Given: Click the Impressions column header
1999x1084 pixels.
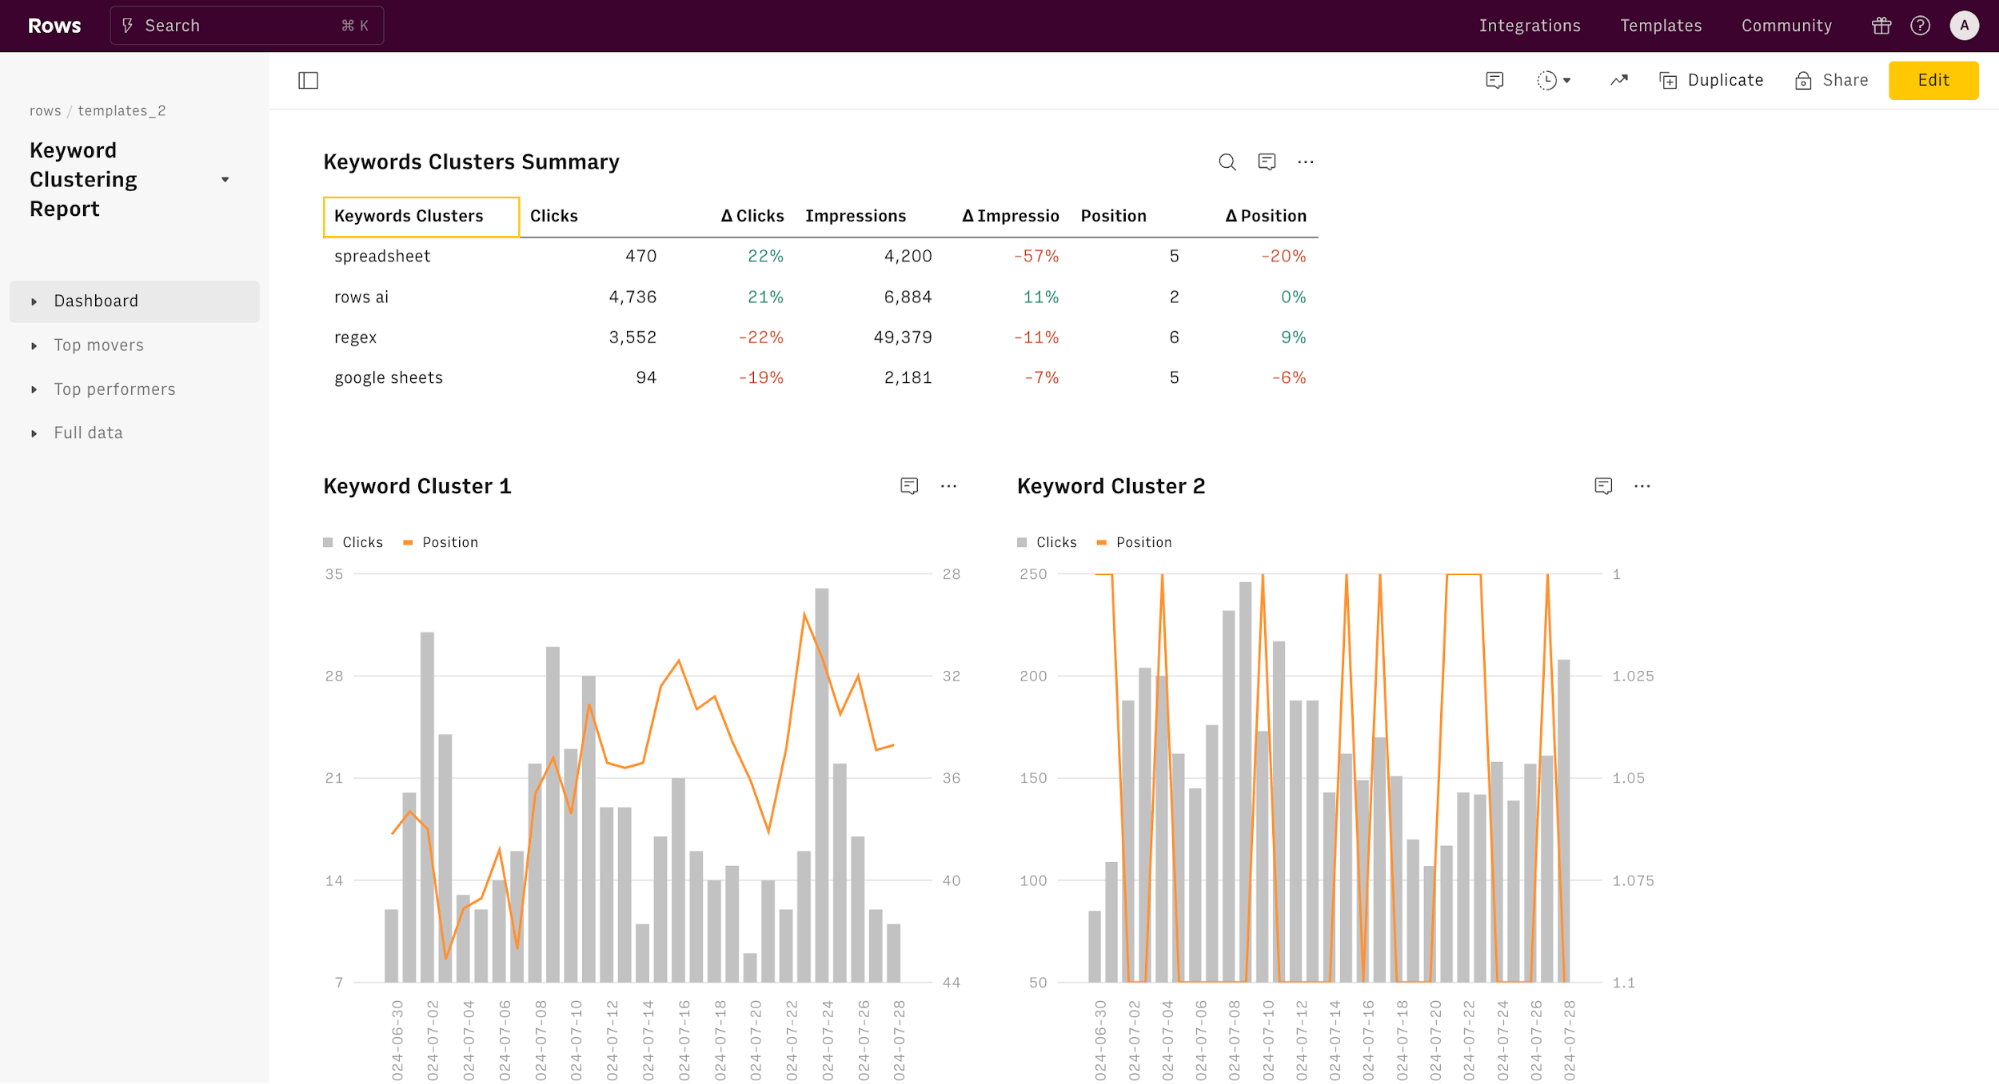Looking at the screenshot, I should pyautogui.click(x=855, y=216).
